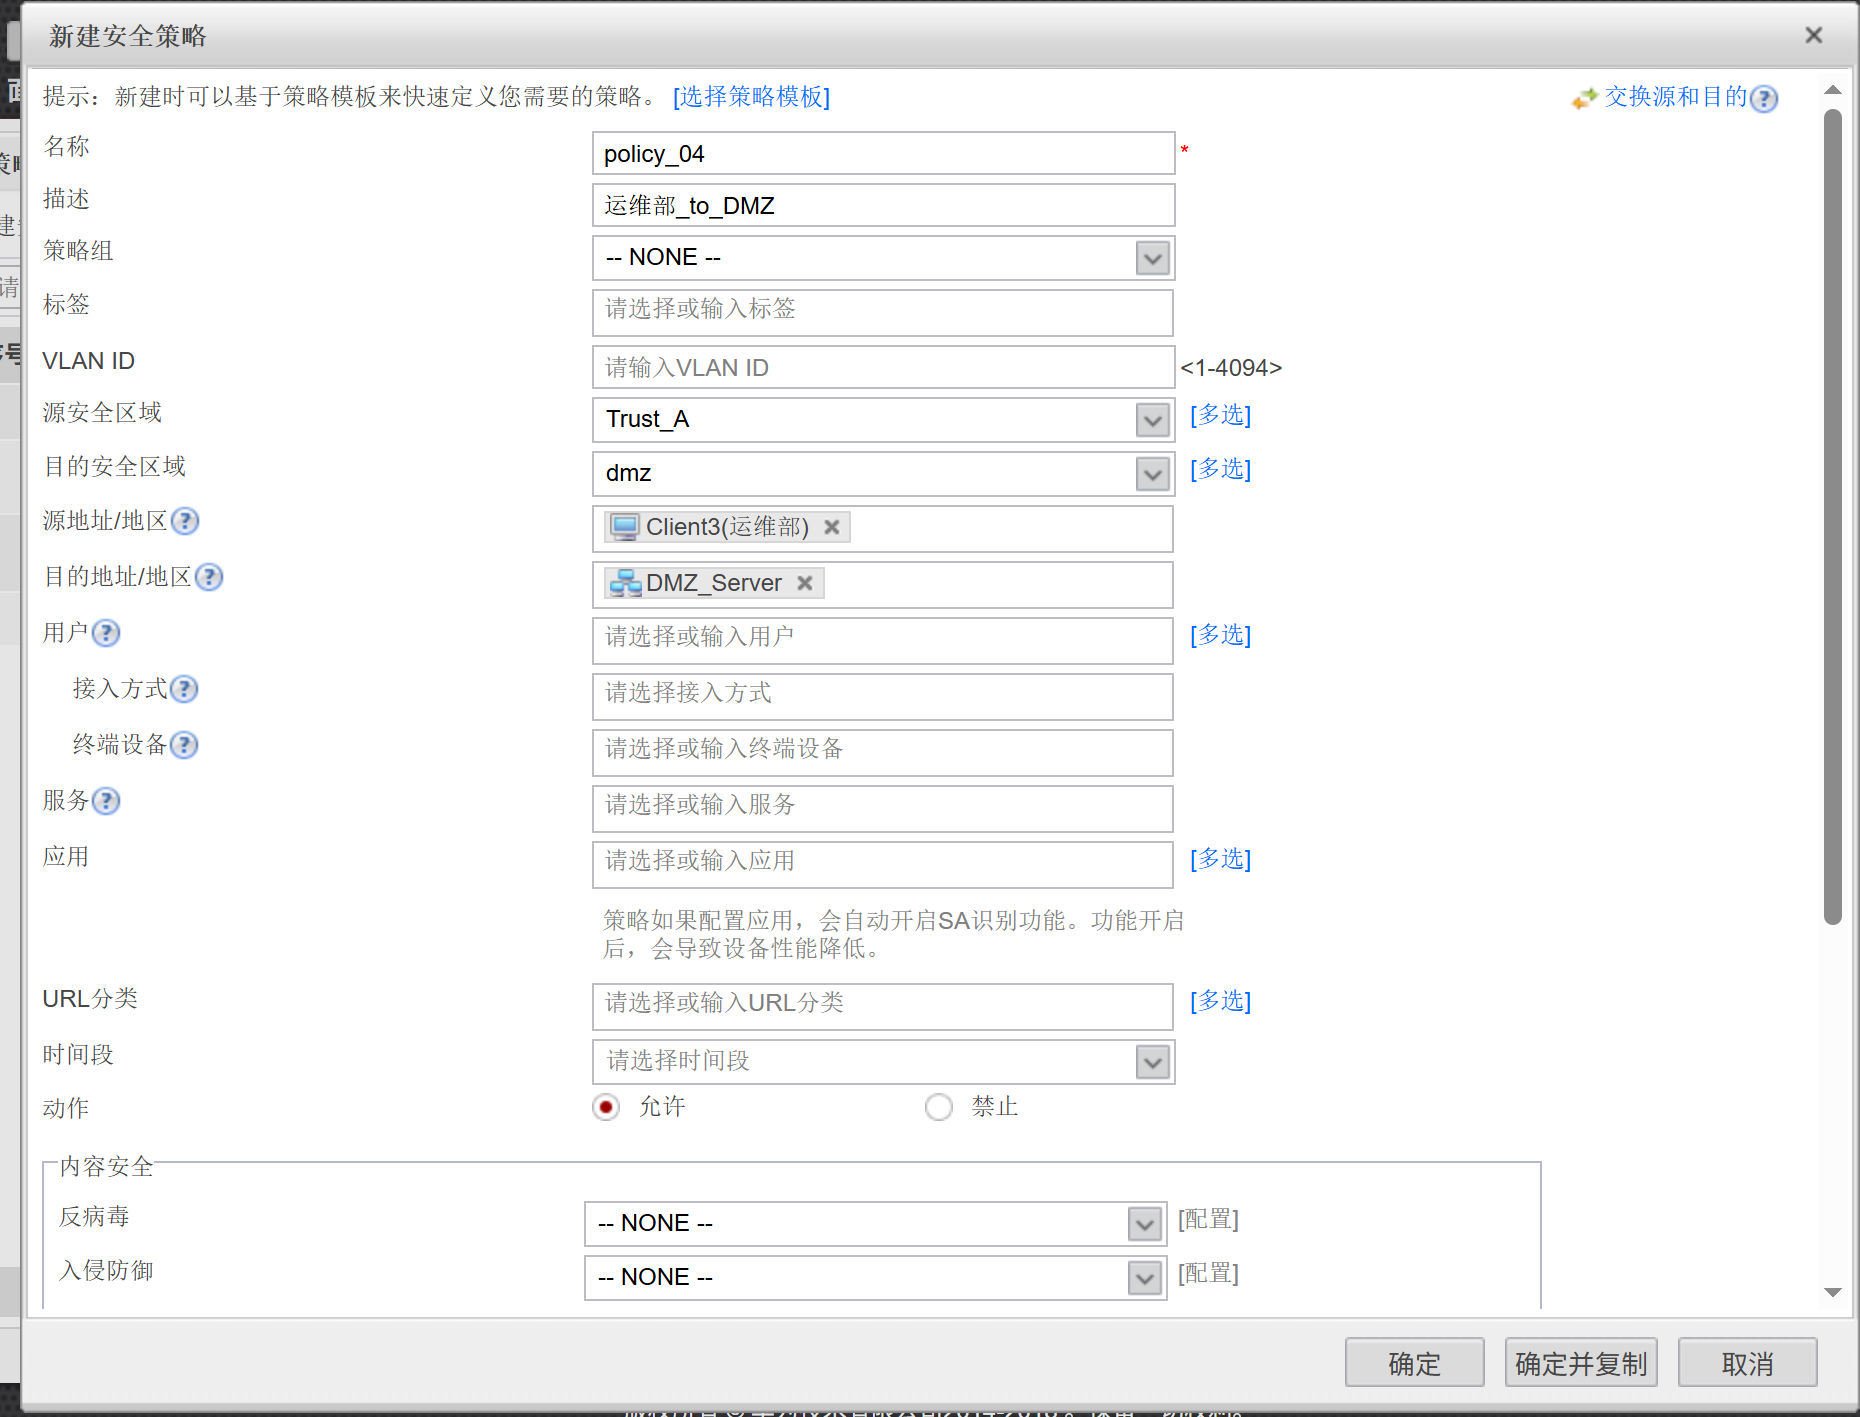1860x1417 pixels.
Task: Click 配置 next to 反病毒
Action: (x=1208, y=1219)
